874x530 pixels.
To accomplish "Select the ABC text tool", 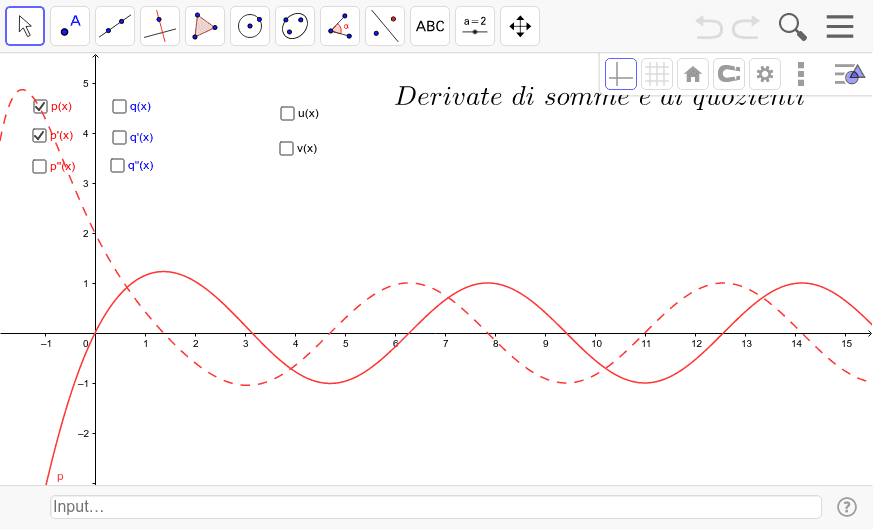I will (430, 26).
